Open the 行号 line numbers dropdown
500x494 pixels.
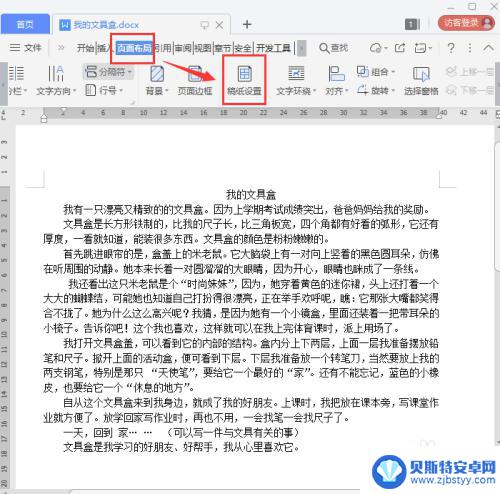[x=104, y=90]
